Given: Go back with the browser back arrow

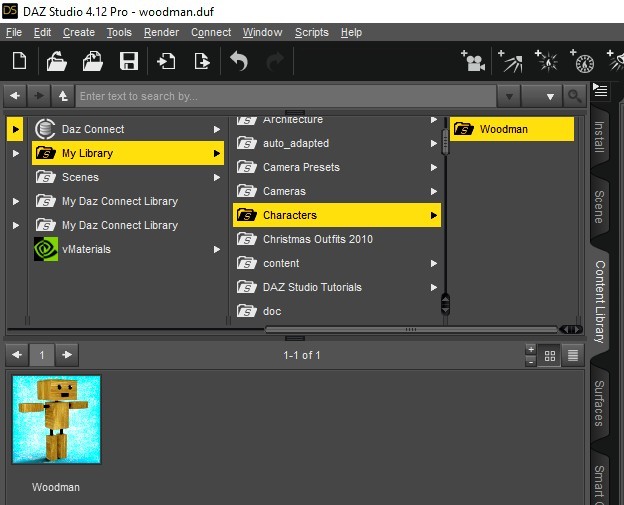Looking at the screenshot, I should tap(15, 96).
